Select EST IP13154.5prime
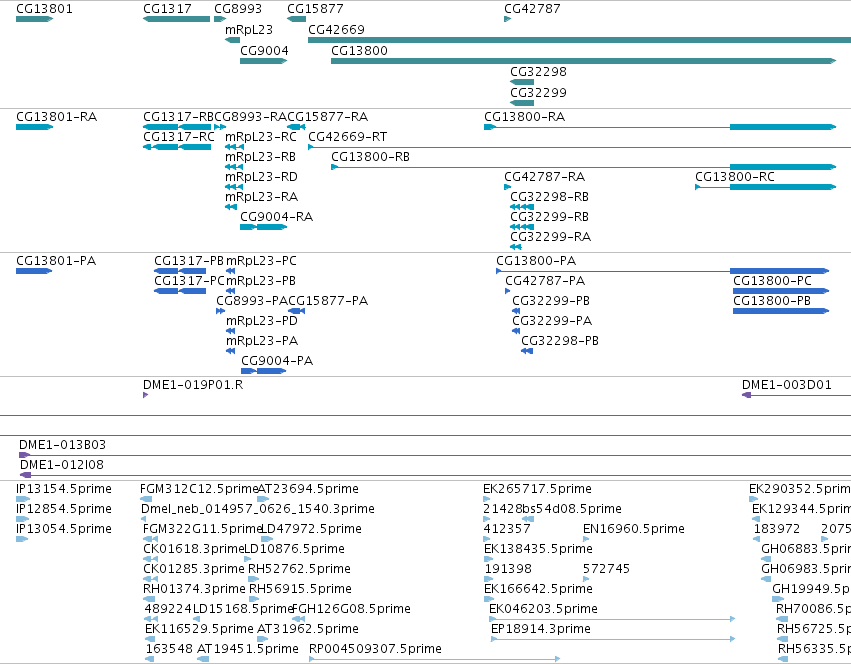Screen dimensions: 851x664 coord(63,489)
